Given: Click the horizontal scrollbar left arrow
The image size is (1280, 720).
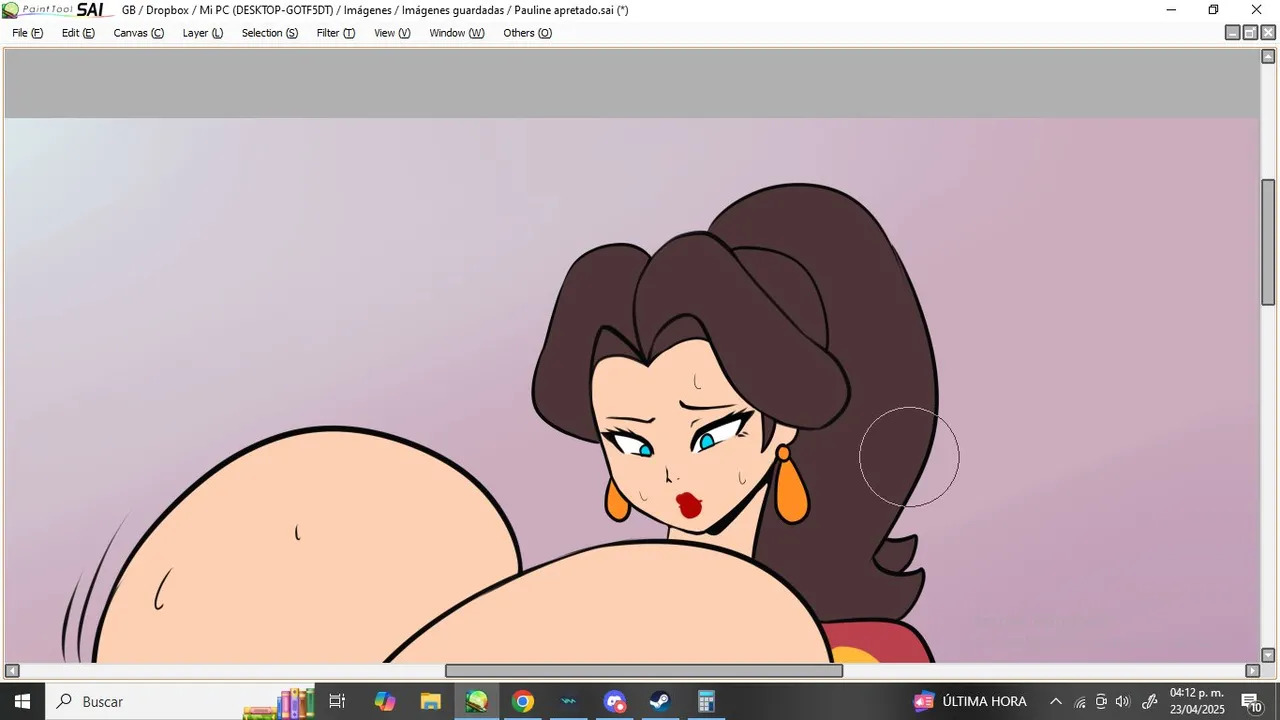Looking at the screenshot, I should 12,671.
